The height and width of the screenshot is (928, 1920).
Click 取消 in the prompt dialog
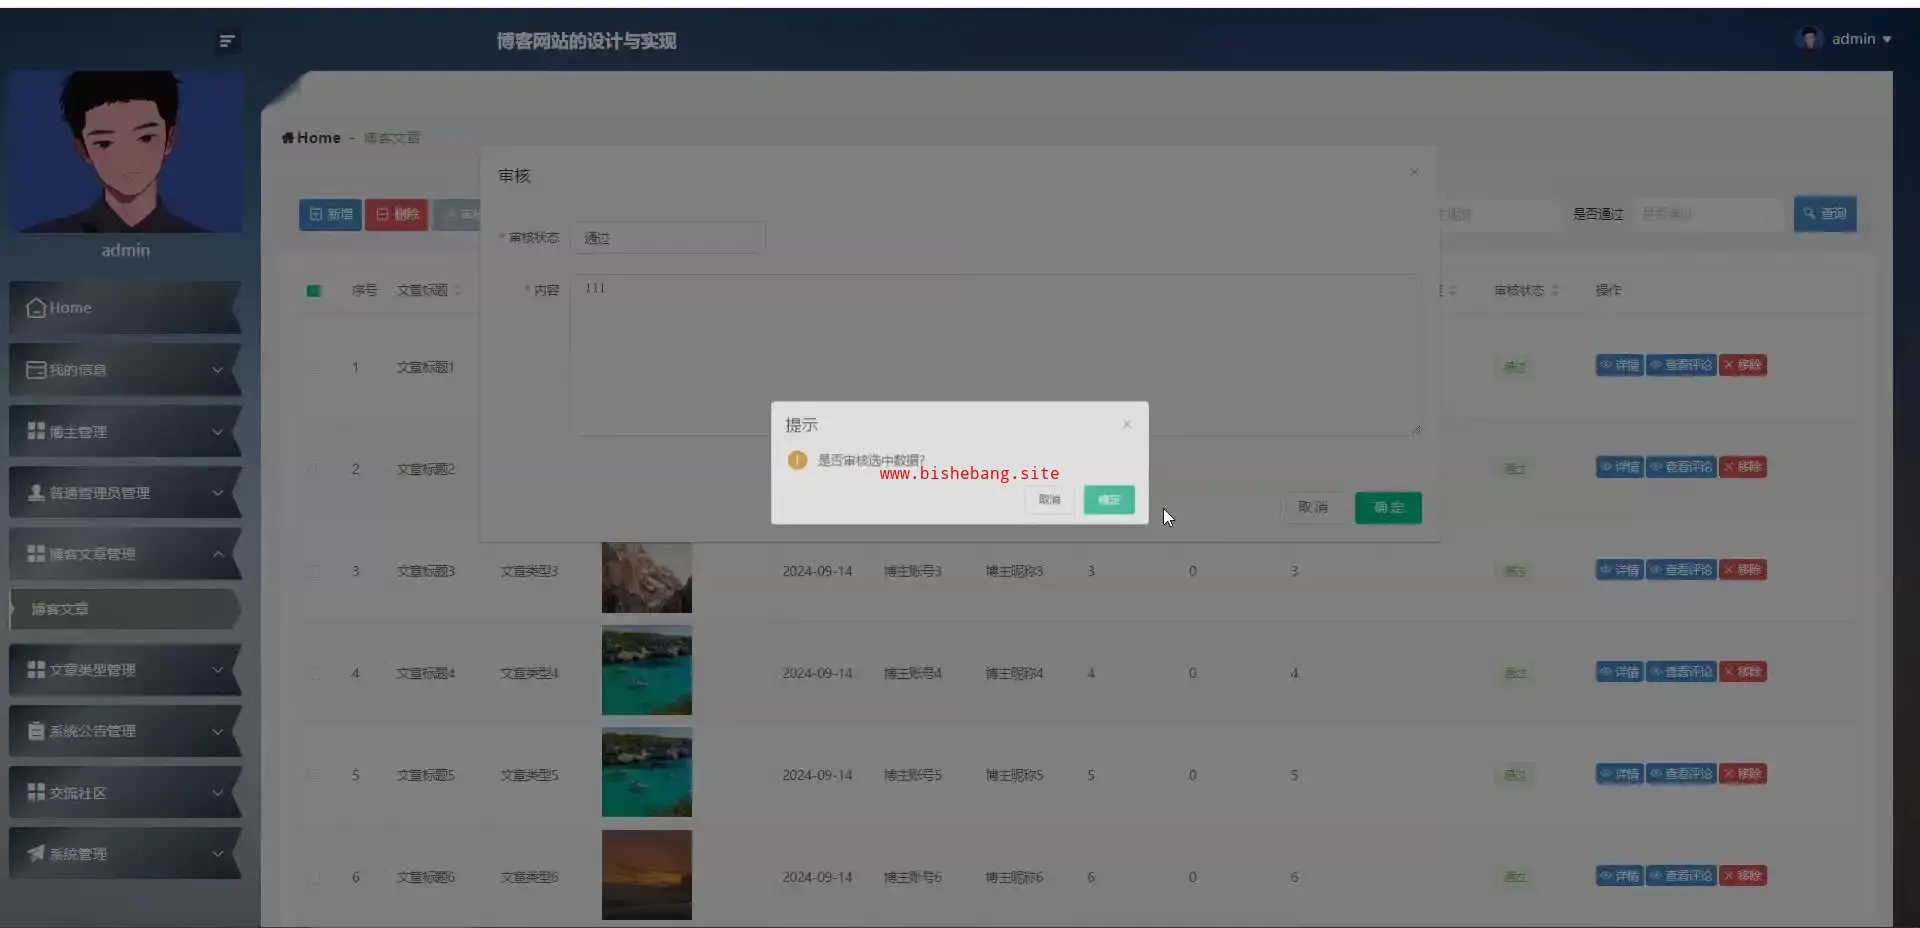[x=1049, y=499]
